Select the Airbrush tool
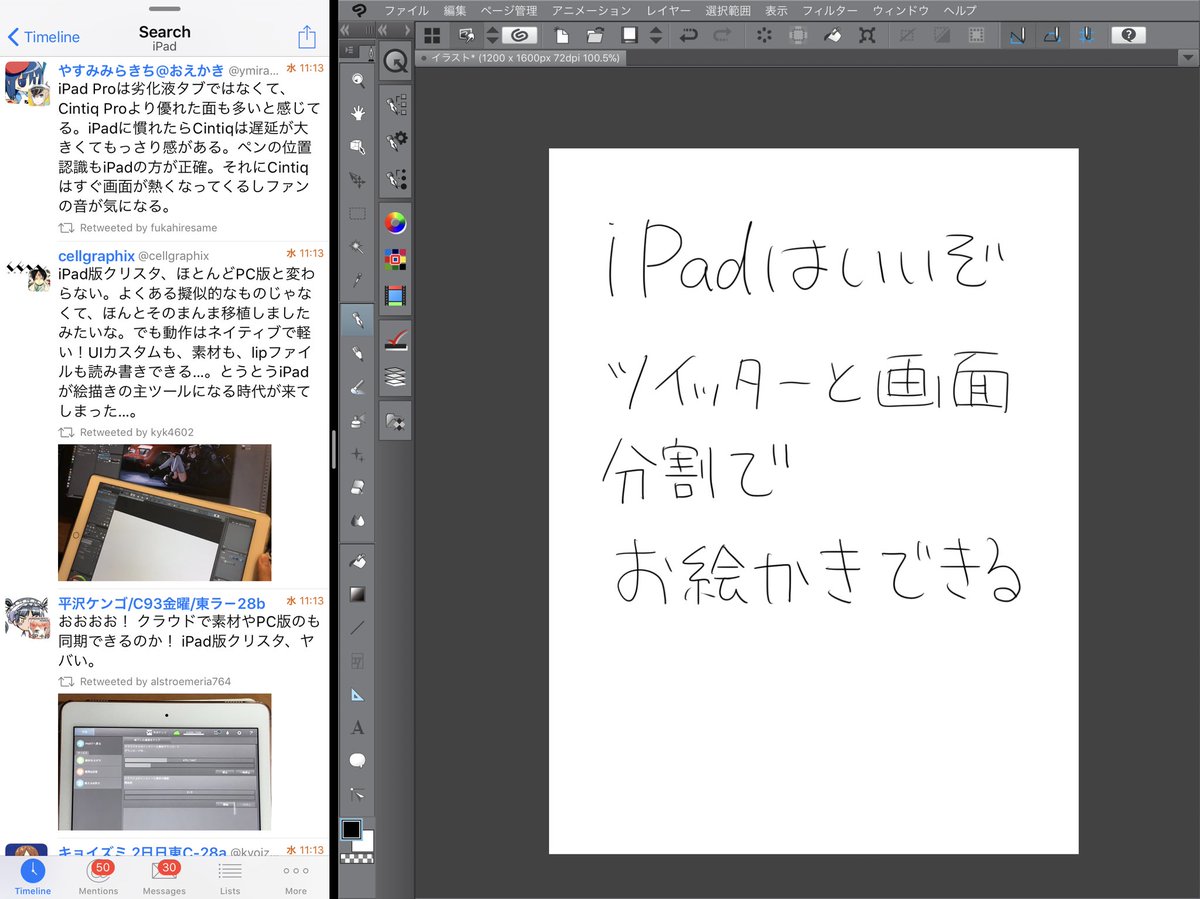The width and height of the screenshot is (1200, 899). pyautogui.click(x=358, y=420)
